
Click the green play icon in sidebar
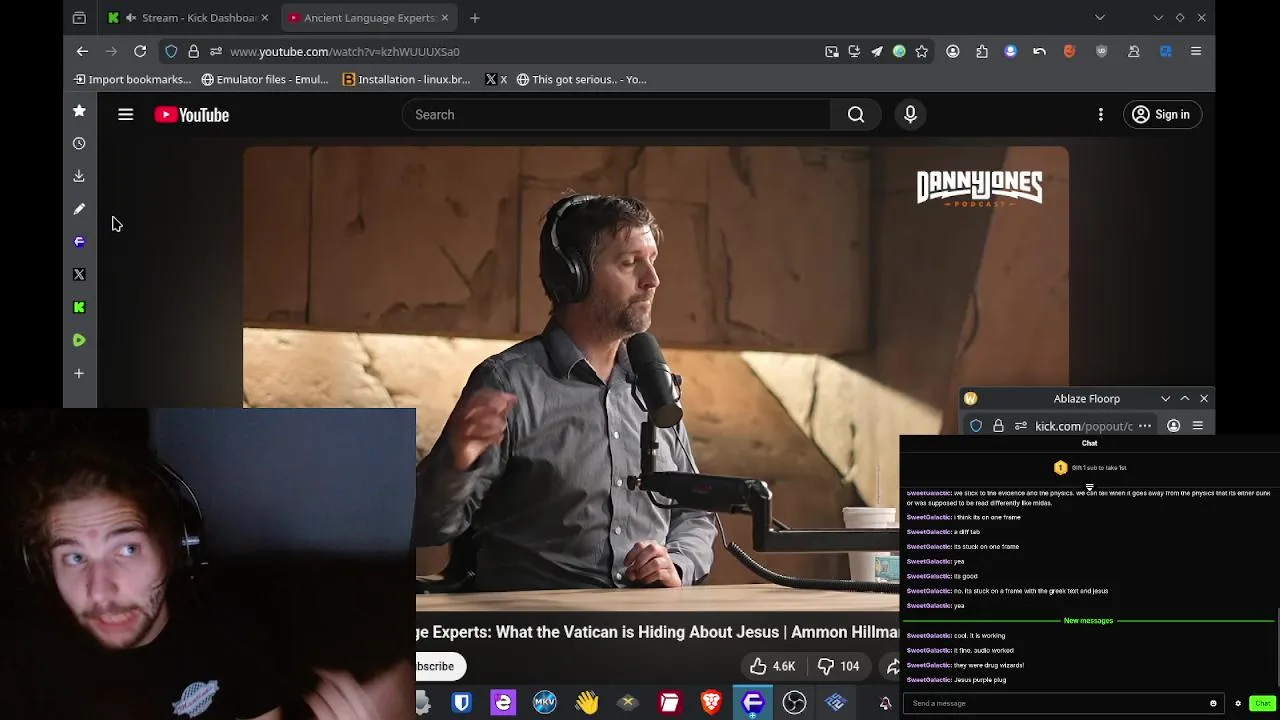79,340
